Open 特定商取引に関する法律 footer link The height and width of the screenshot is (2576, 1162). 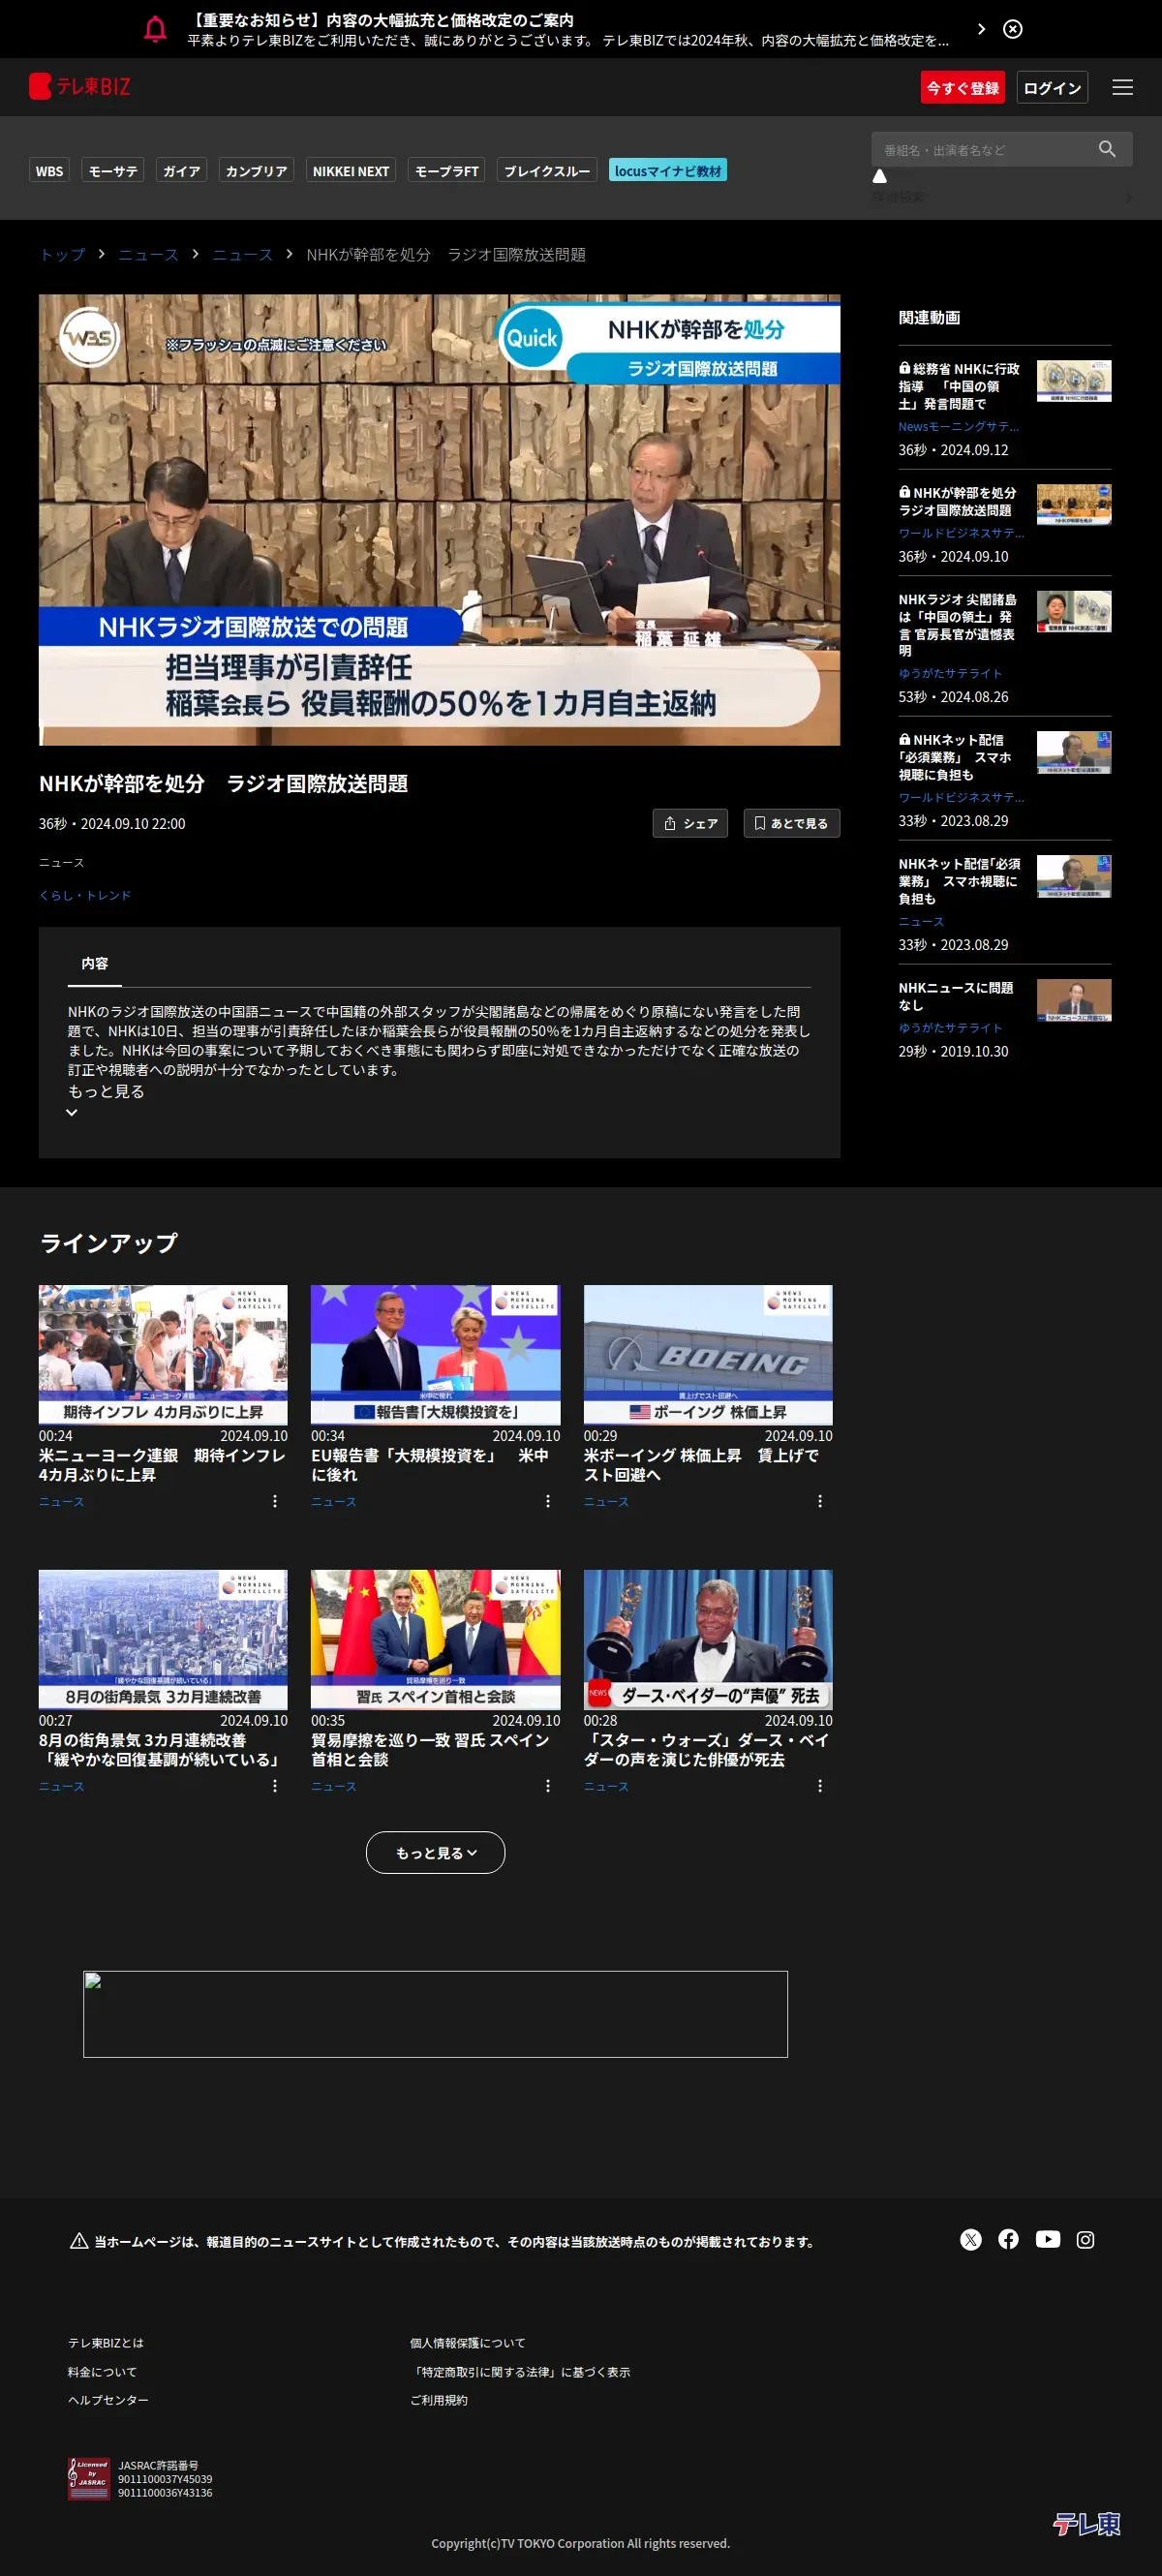520,2372
